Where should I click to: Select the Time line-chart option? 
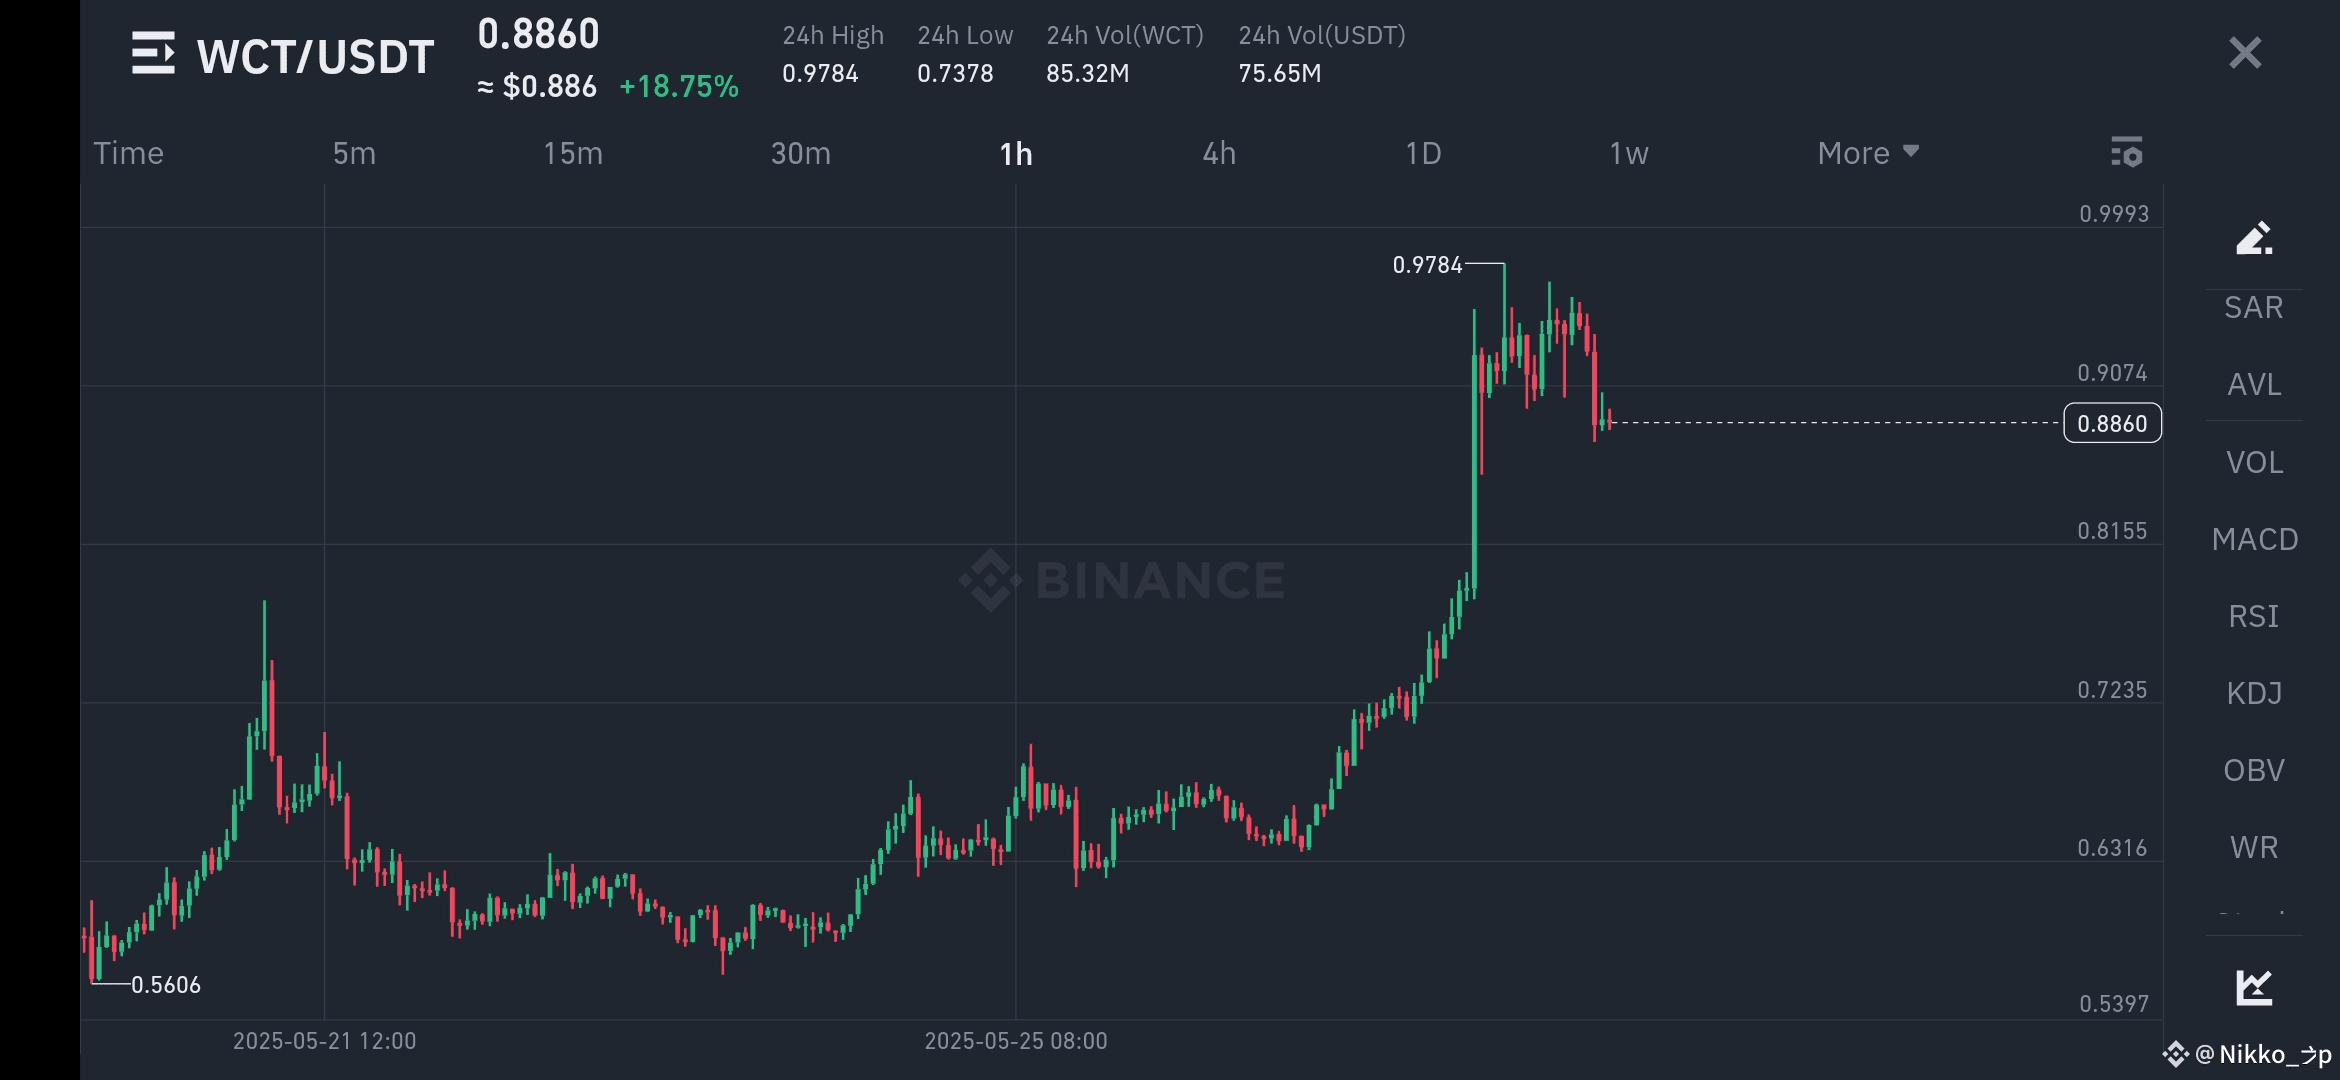[x=128, y=153]
